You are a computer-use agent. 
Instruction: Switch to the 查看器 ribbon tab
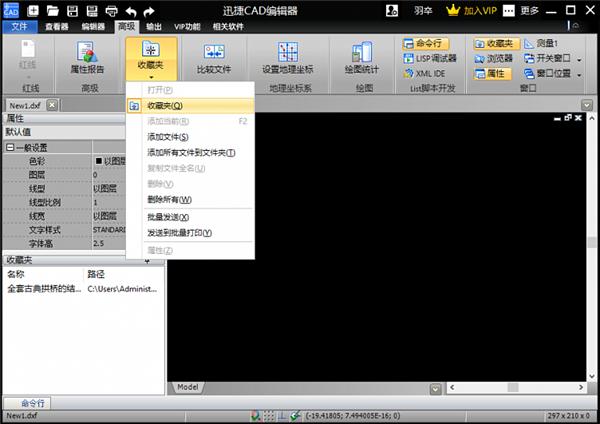(x=57, y=26)
